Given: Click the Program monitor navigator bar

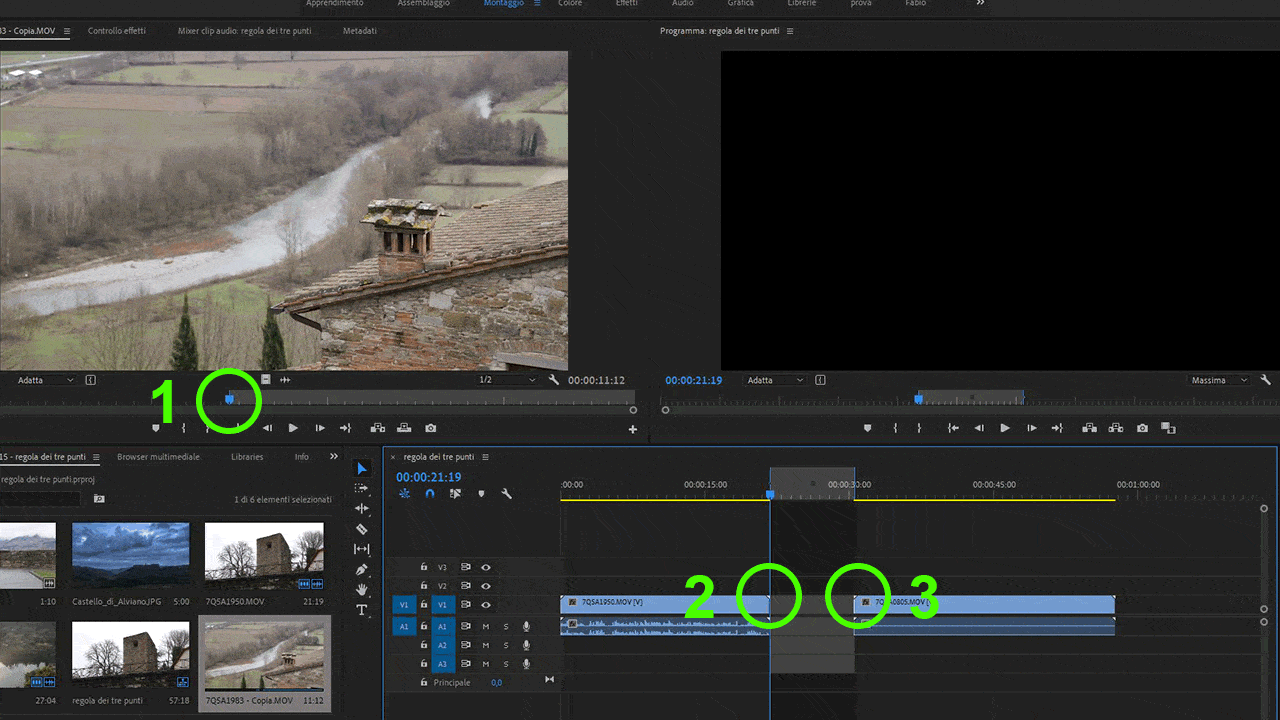Looking at the screenshot, I should click(x=970, y=397).
